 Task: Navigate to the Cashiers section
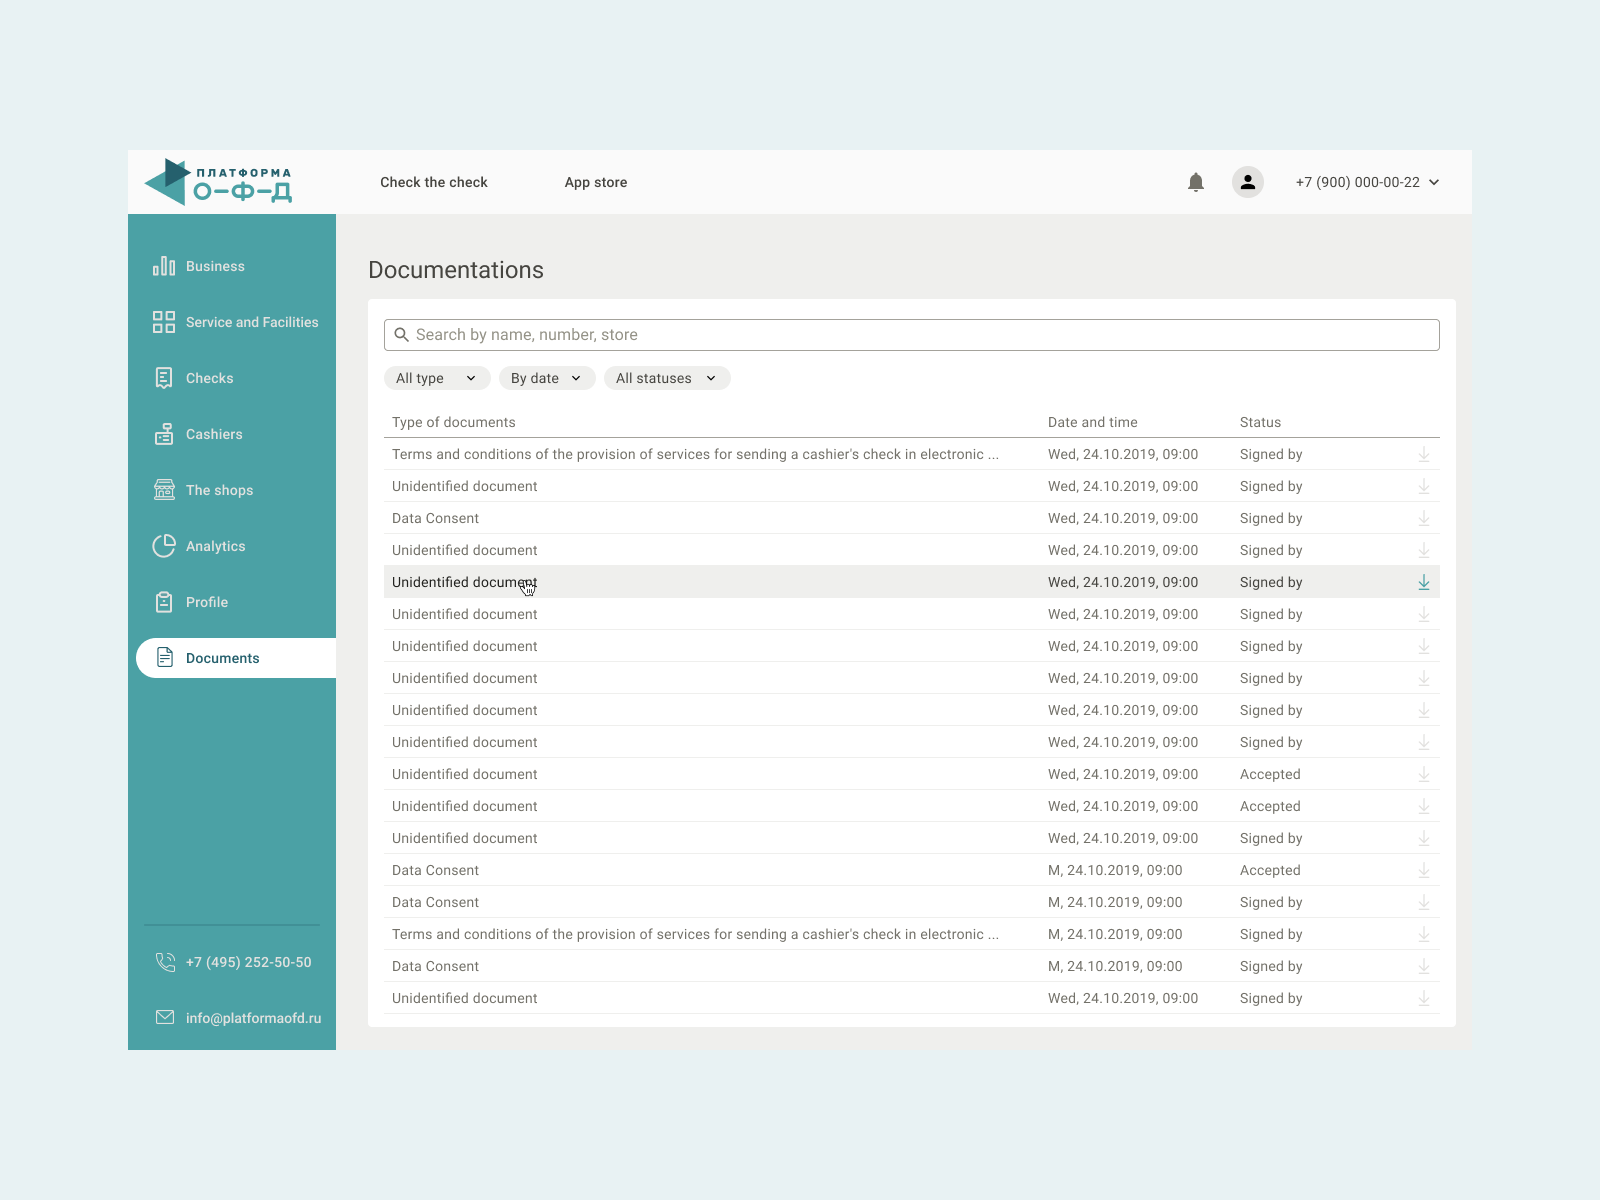[x=213, y=434]
